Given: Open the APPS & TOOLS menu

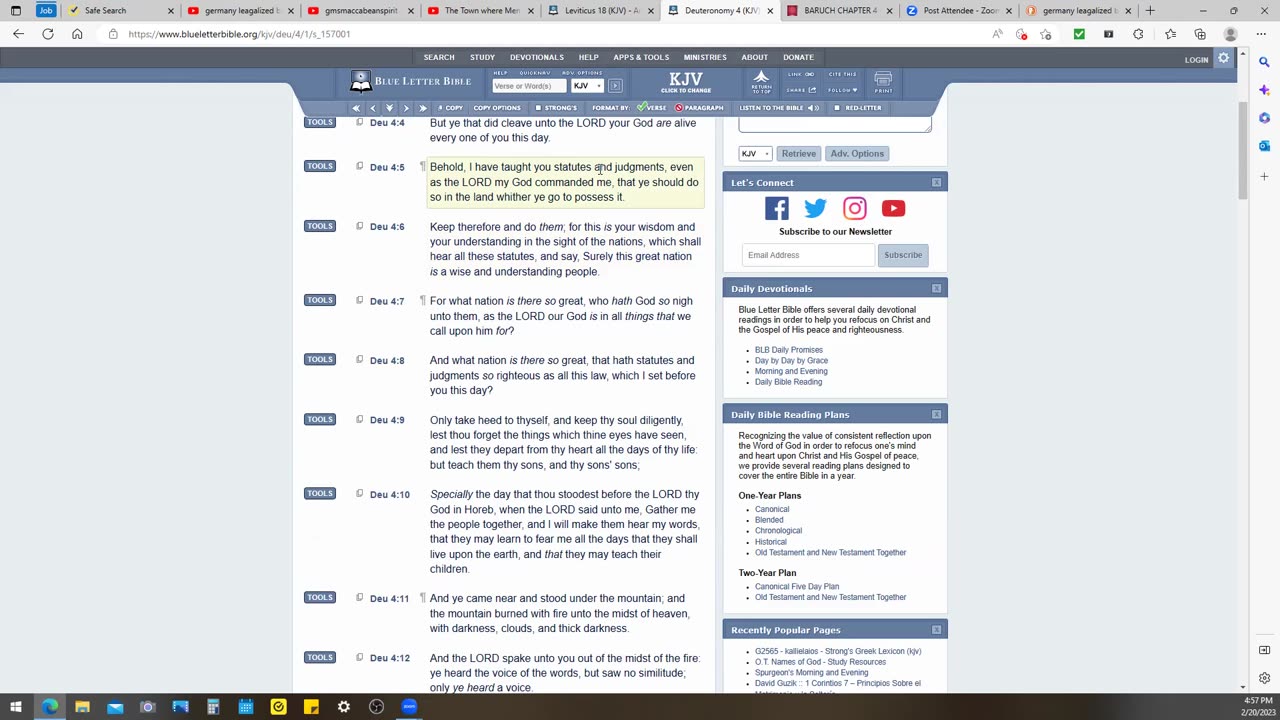Looking at the screenshot, I should (x=641, y=57).
